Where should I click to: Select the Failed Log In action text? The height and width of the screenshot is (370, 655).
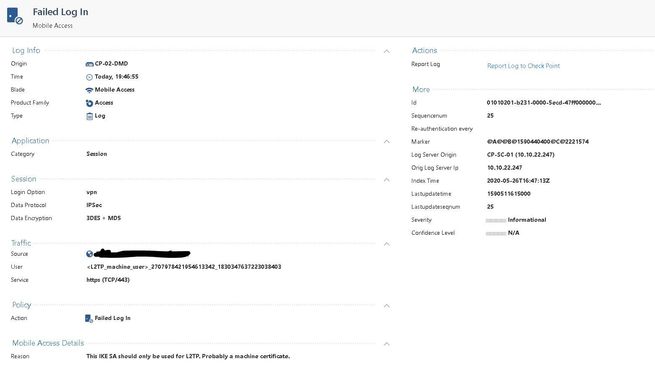click(112, 318)
